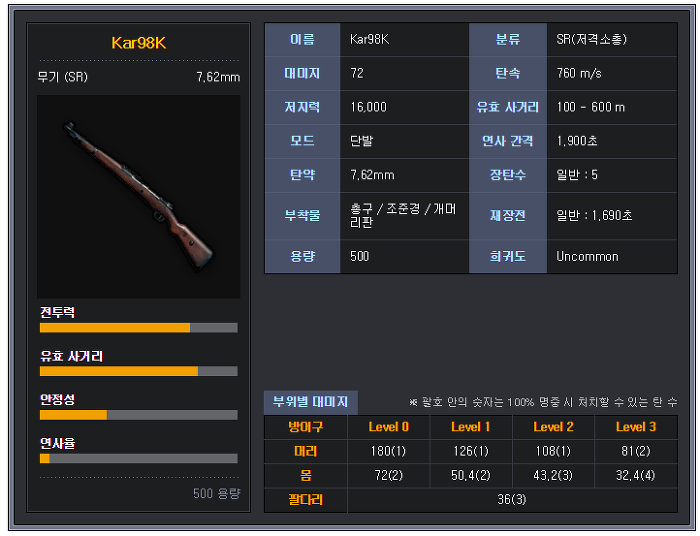Click the 유효 사거리 stat bar
The image size is (700, 536).
(138, 371)
